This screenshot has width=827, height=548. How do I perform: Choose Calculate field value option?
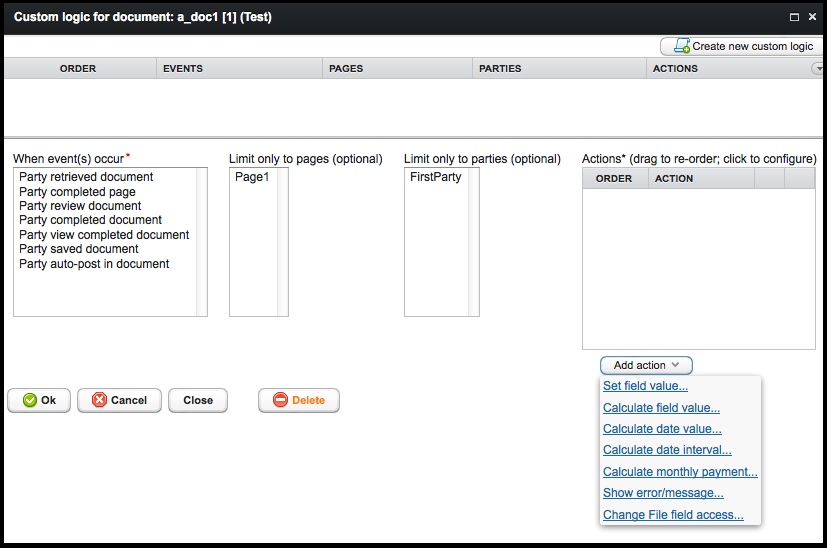[661, 408]
